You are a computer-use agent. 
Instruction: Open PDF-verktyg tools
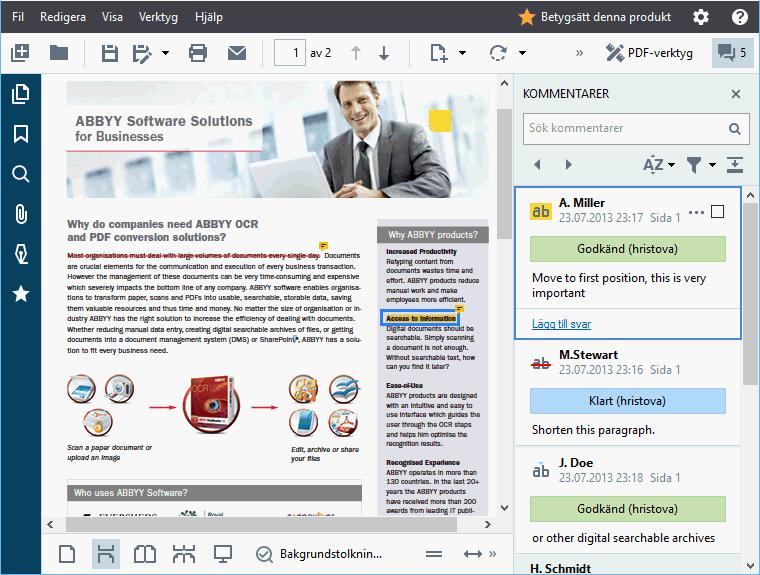(649, 53)
